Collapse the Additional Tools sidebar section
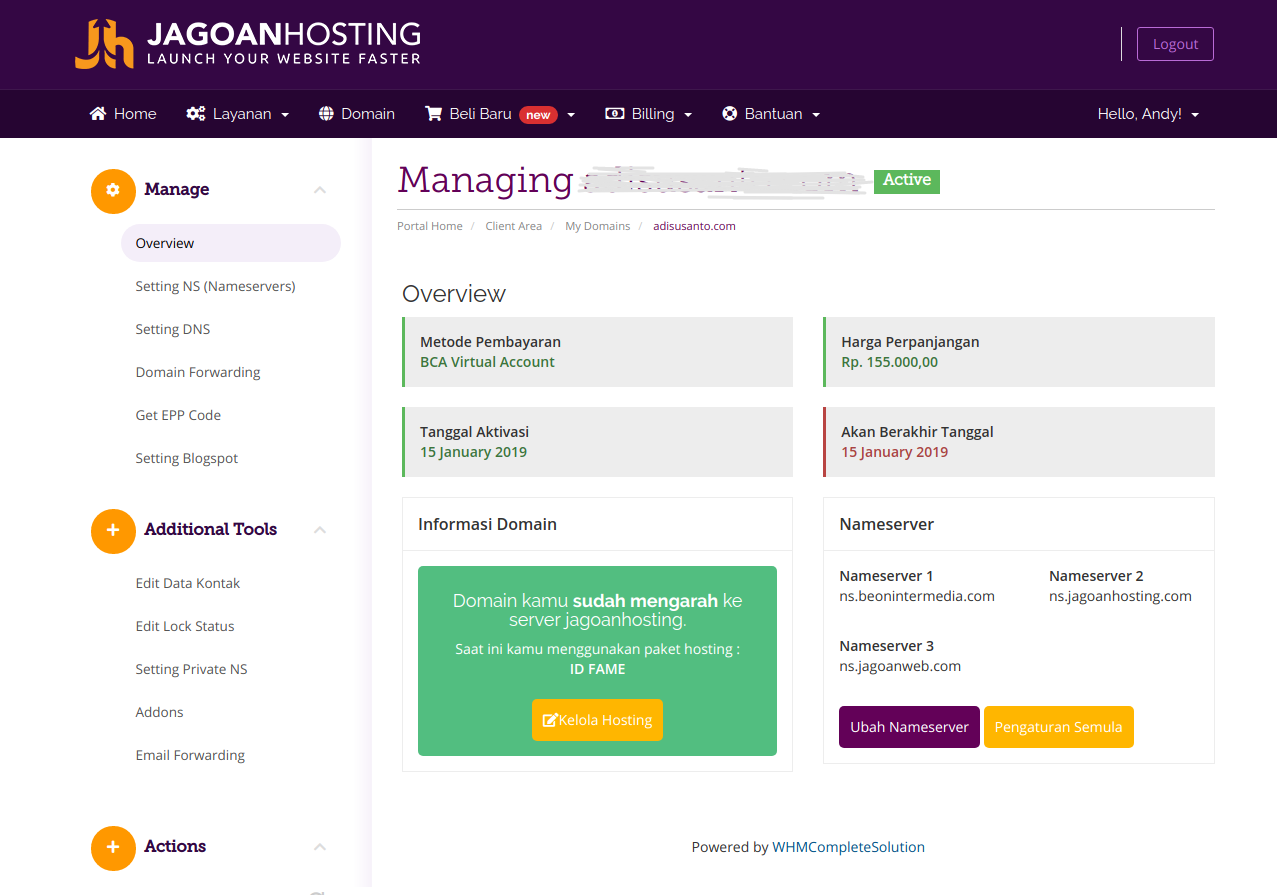The image size is (1277, 895). tap(320, 530)
